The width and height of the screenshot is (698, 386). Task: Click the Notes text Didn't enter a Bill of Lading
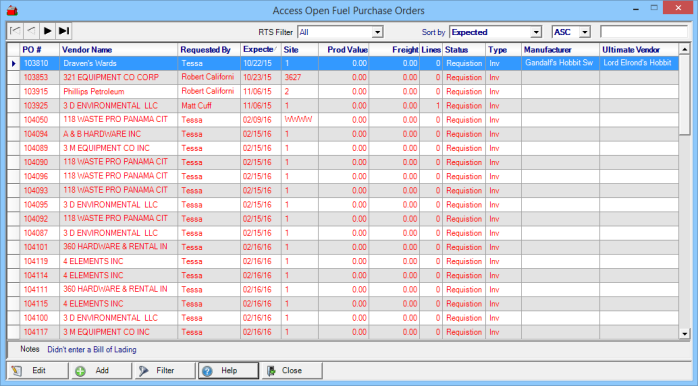(x=92, y=349)
